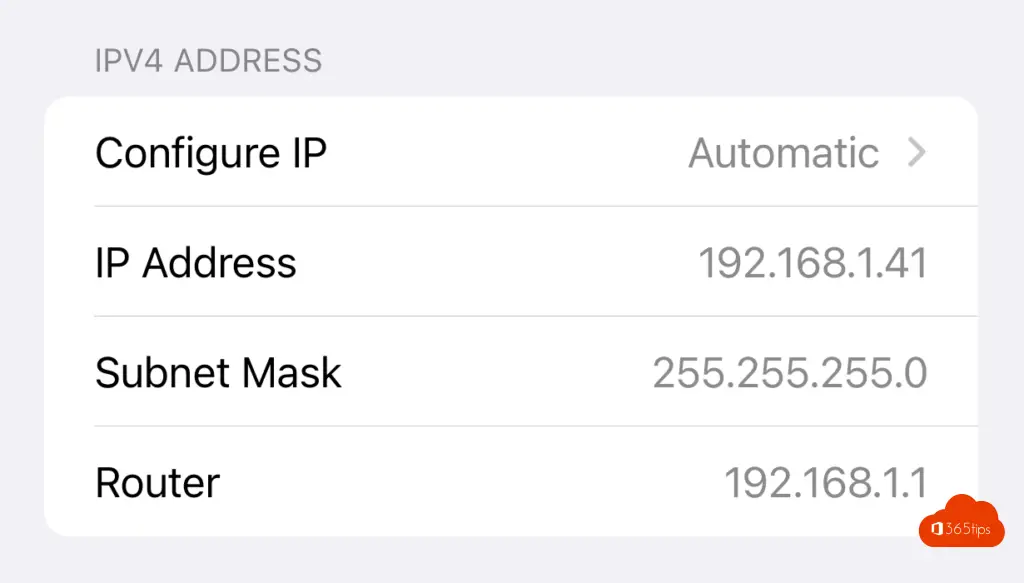1024x583 pixels.
Task: Click inside the IPv4 settings card
Action: tap(512, 317)
